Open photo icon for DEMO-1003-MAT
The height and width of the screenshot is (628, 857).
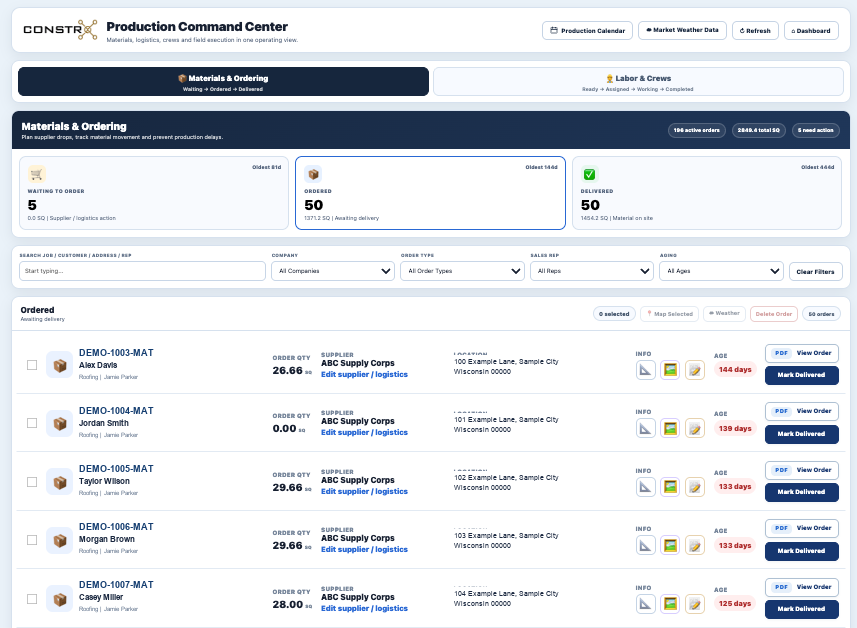[x=670, y=370]
